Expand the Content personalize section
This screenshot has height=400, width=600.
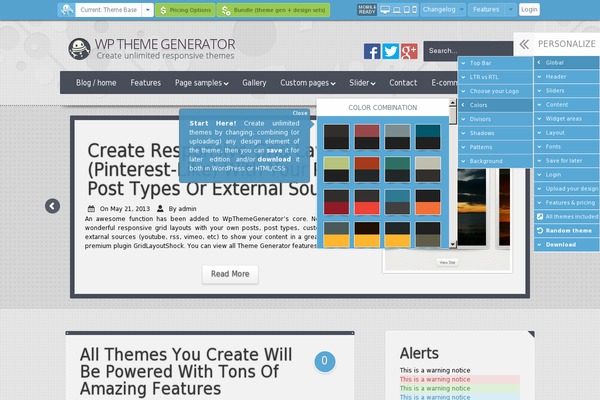point(567,104)
